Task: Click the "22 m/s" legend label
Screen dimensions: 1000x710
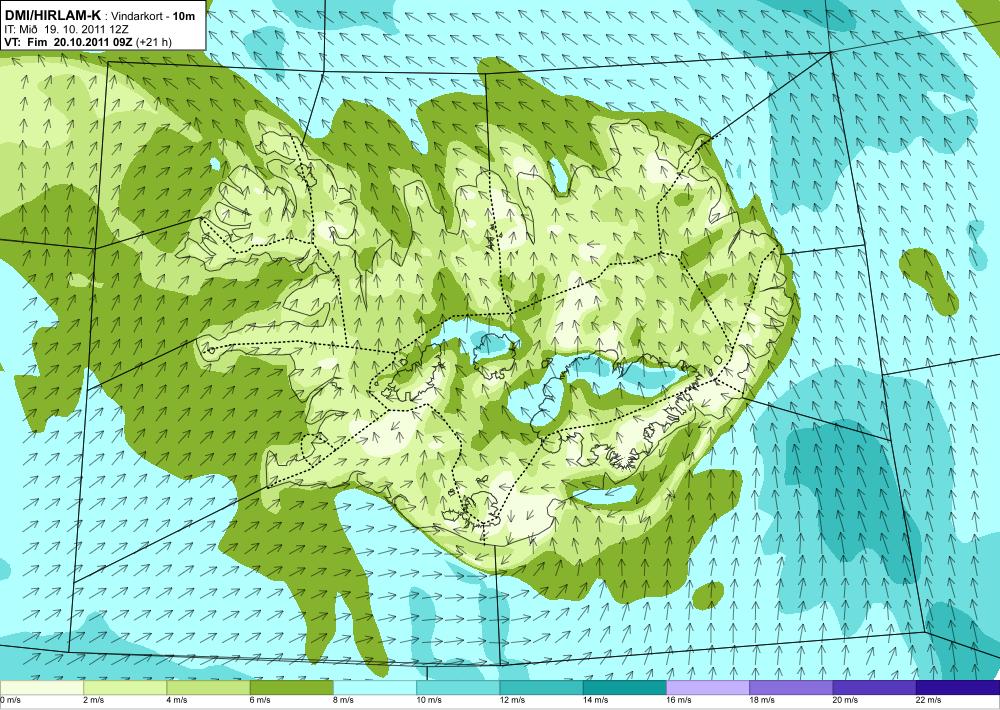Action: [x=928, y=700]
